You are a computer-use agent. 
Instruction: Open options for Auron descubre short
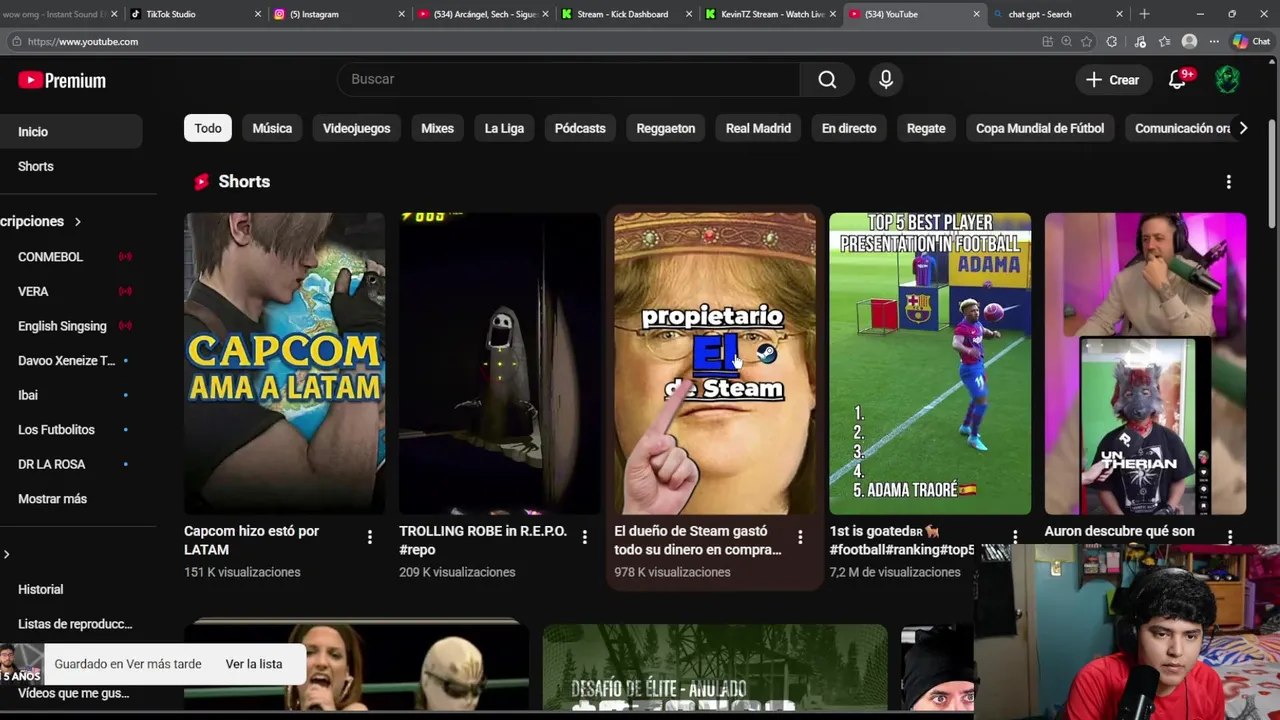pos(1230,537)
